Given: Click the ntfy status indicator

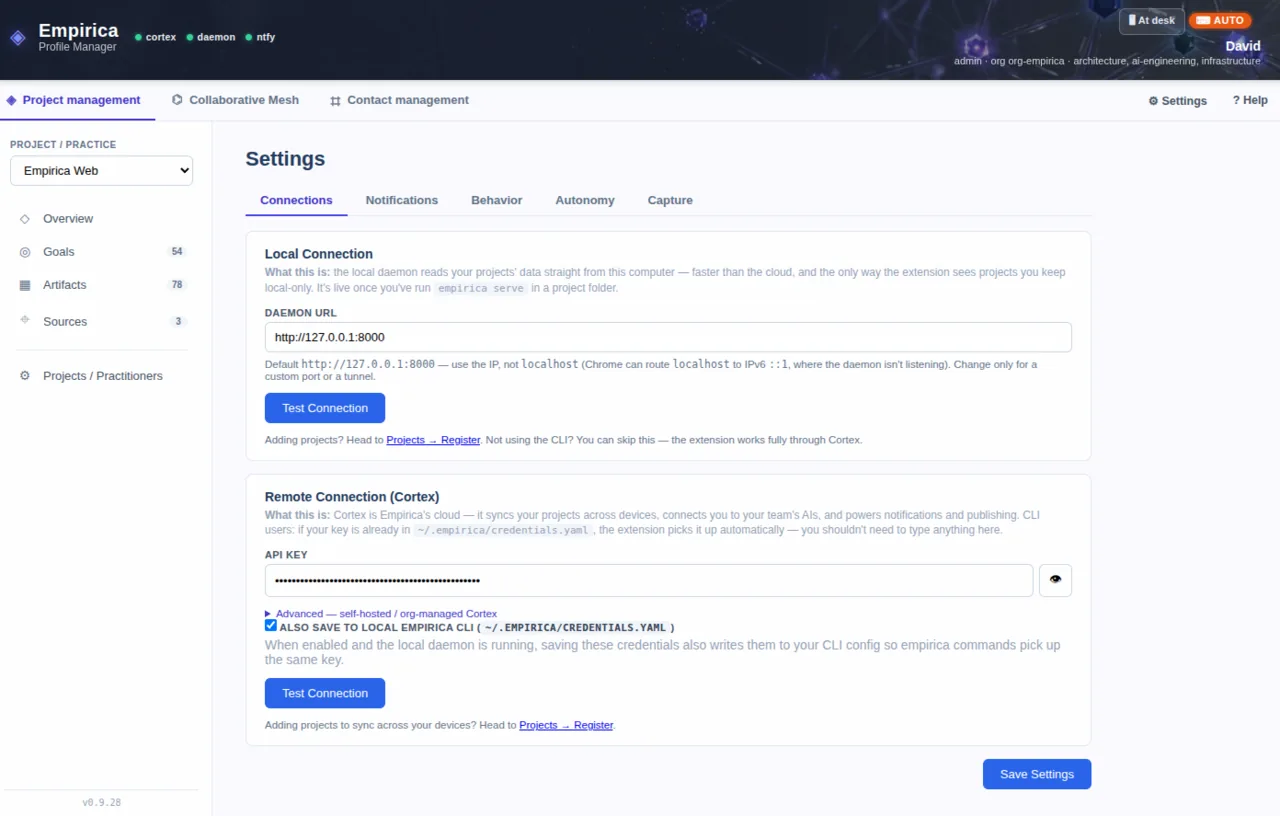Looking at the screenshot, I should [260, 37].
